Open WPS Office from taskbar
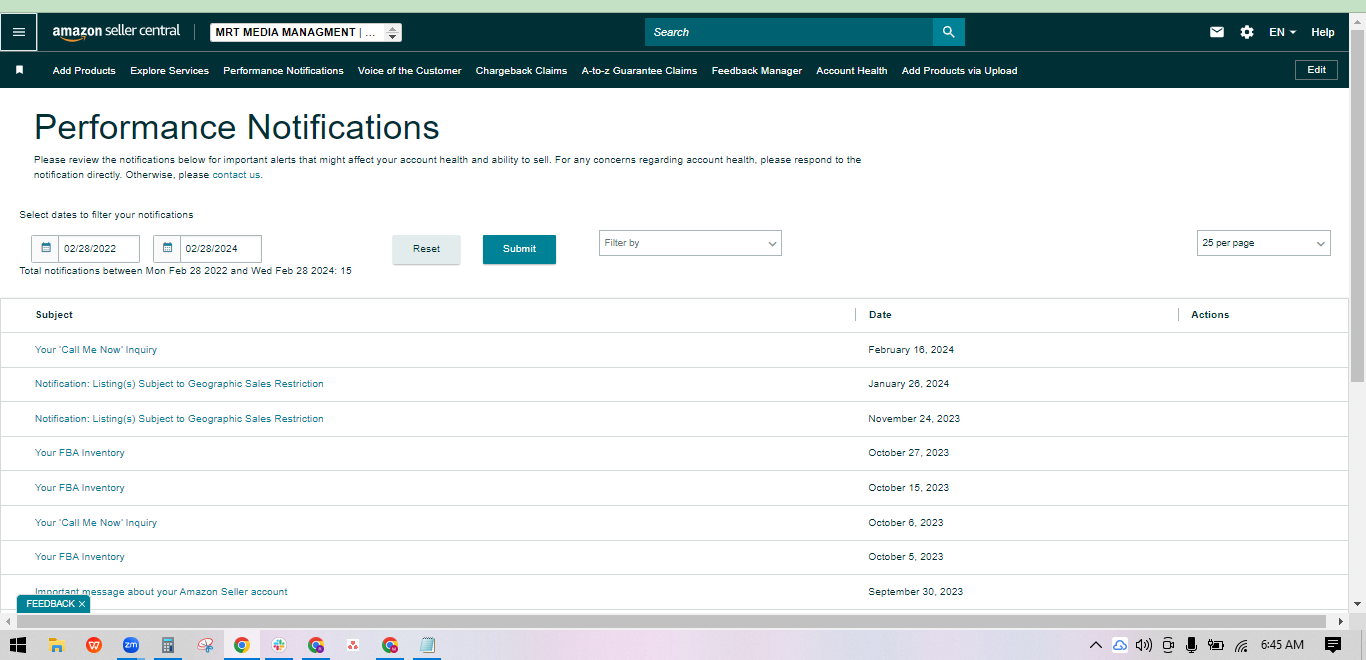The width and height of the screenshot is (1366, 660). [x=94, y=645]
